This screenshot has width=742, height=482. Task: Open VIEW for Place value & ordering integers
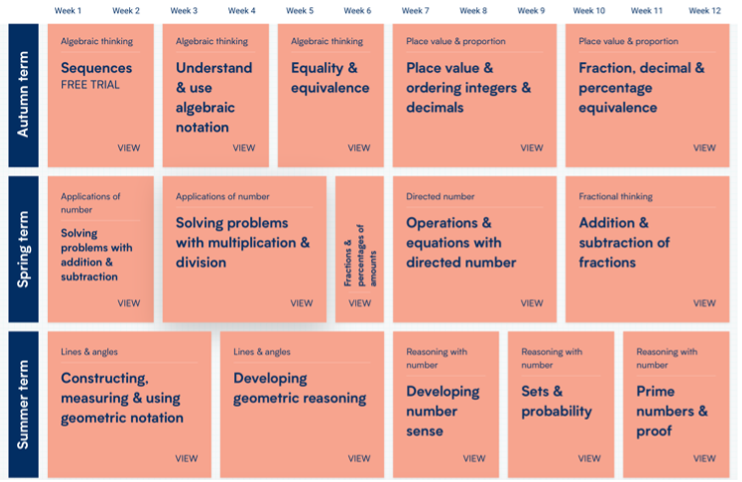tap(532, 148)
